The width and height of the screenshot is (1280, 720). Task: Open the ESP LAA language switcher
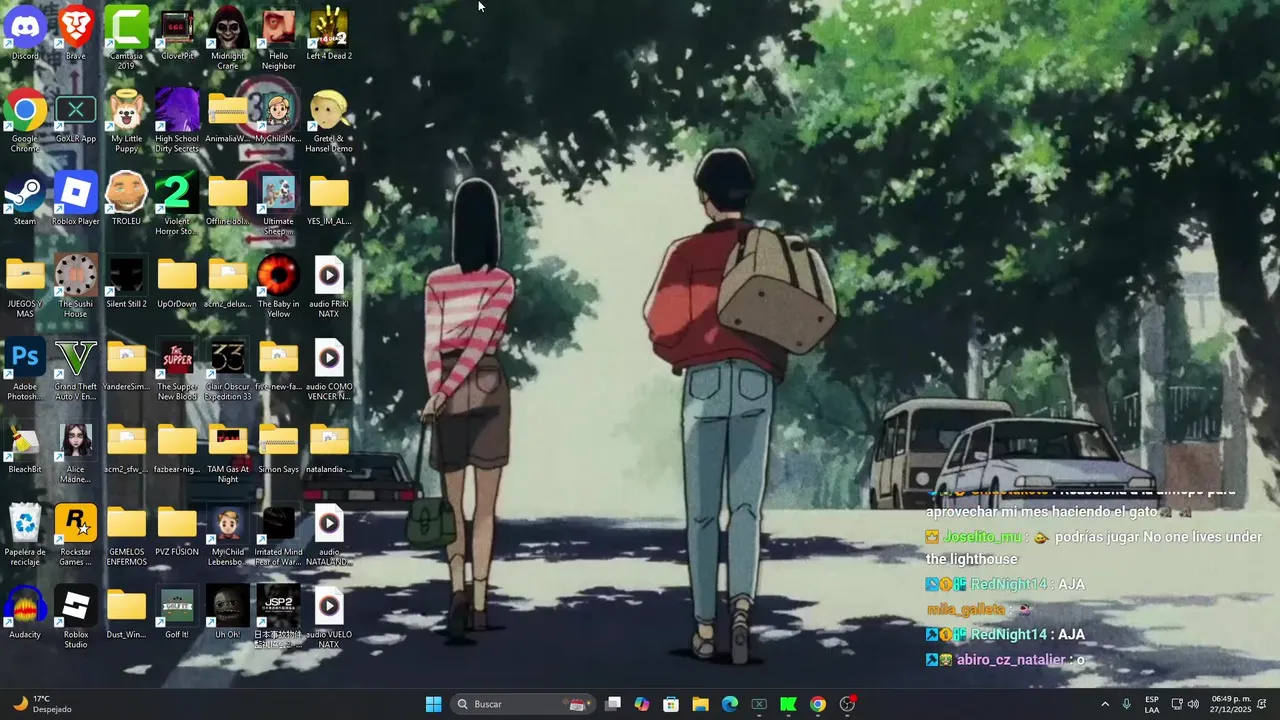1152,704
